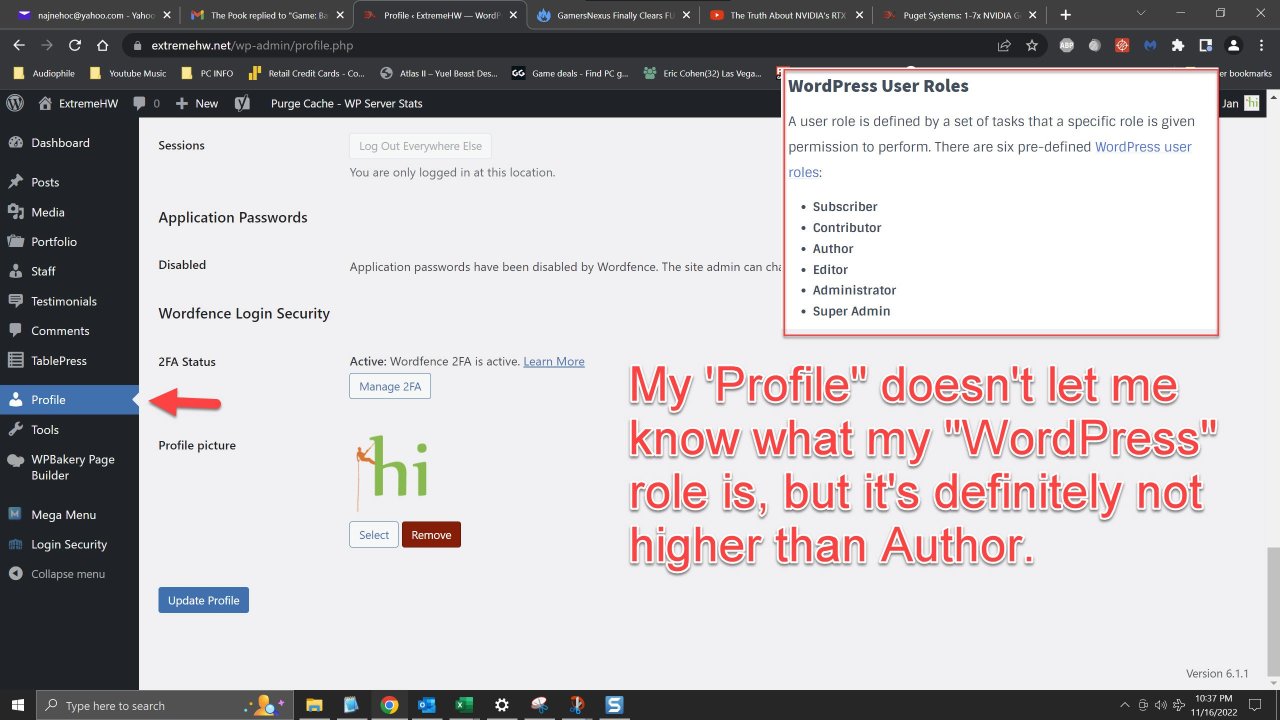Click the Manage 2FA button
The image size is (1280, 720).
coord(389,386)
